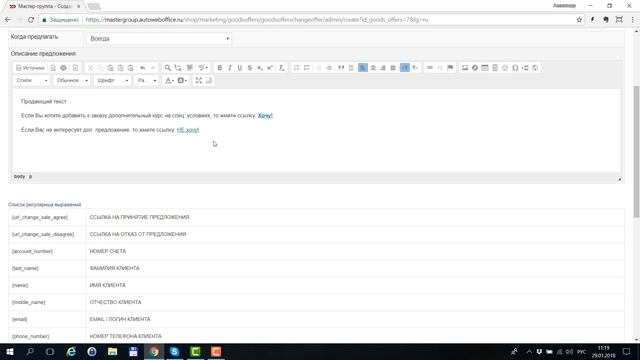The width and height of the screenshot is (640, 360).
Task: Open Skype from the taskbar
Action: click(175, 351)
